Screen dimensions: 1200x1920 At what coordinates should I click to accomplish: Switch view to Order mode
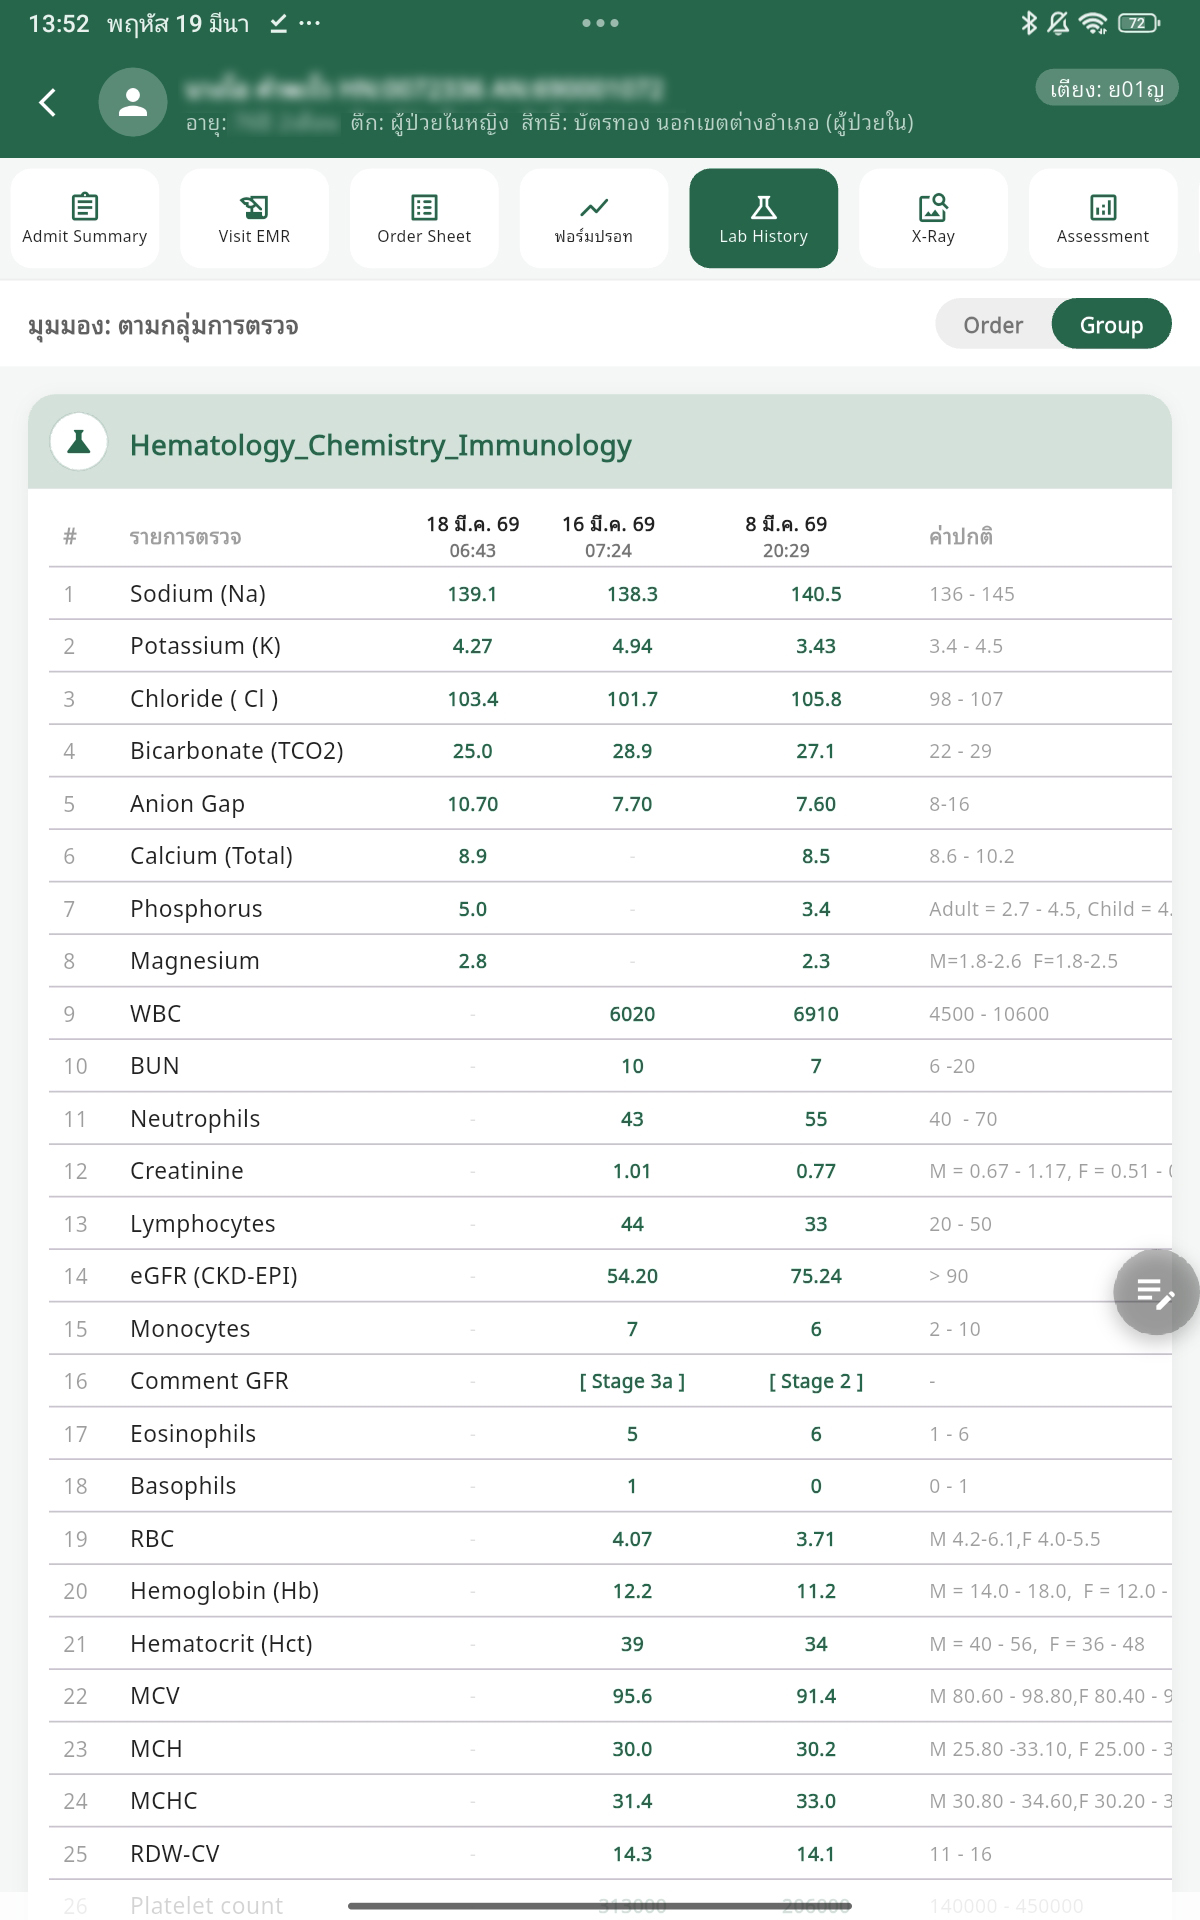coord(993,325)
